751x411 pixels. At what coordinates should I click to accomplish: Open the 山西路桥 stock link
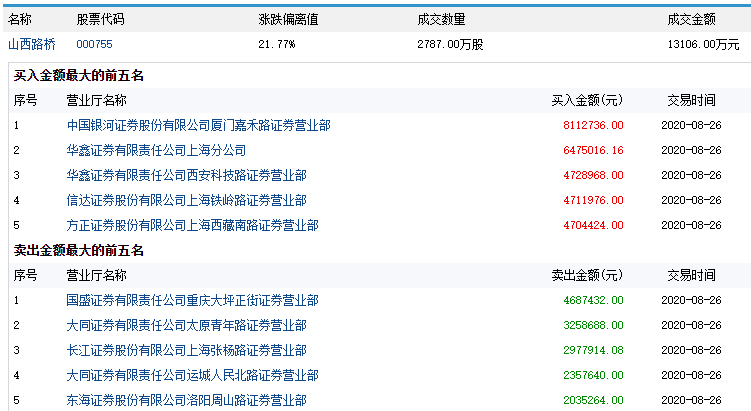pos(32,45)
